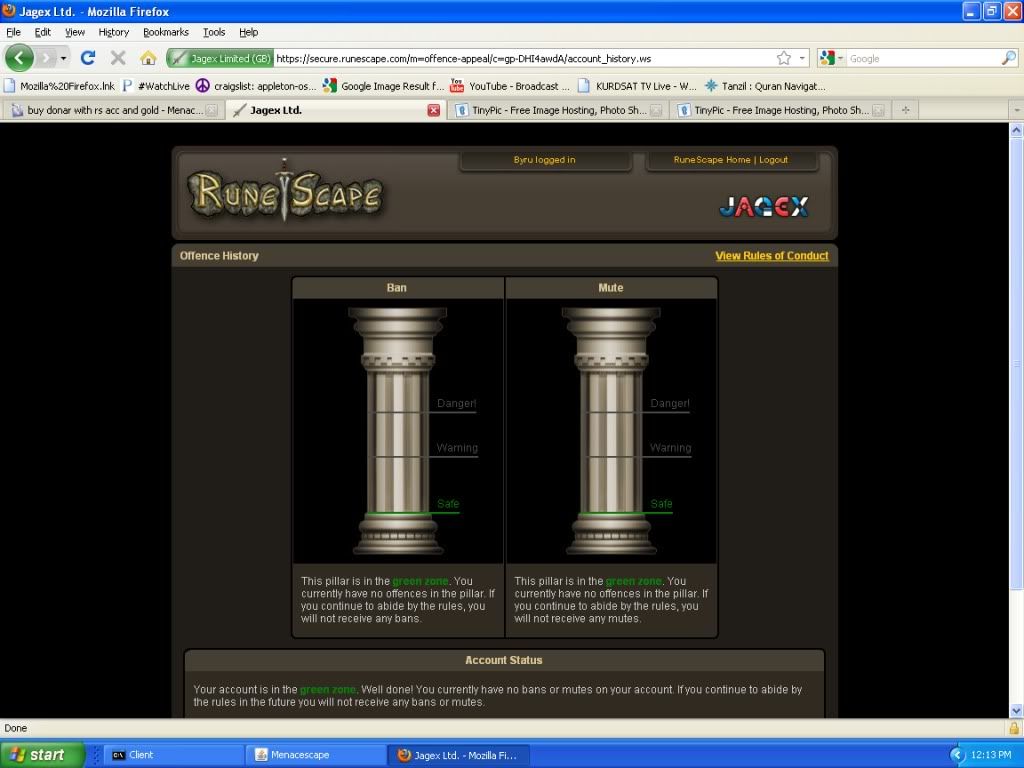Open a new tab with the plus button
Image resolution: width=1024 pixels, height=768 pixels.
tap(906, 110)
